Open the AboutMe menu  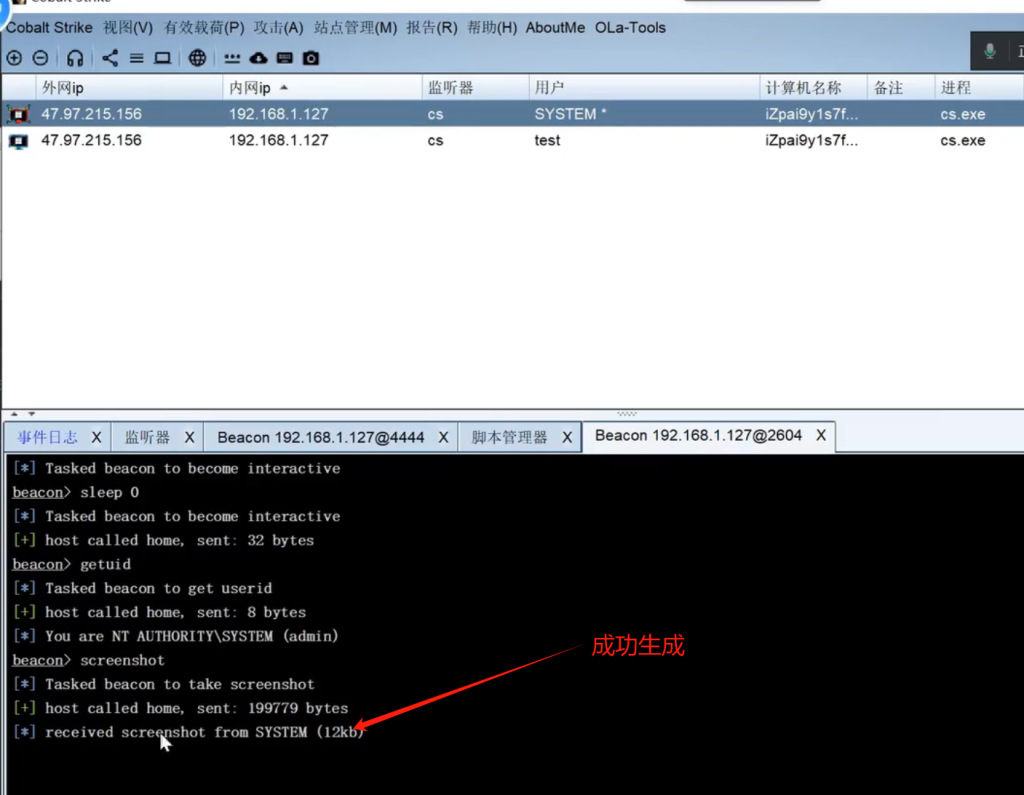click(x=555, y=28)
